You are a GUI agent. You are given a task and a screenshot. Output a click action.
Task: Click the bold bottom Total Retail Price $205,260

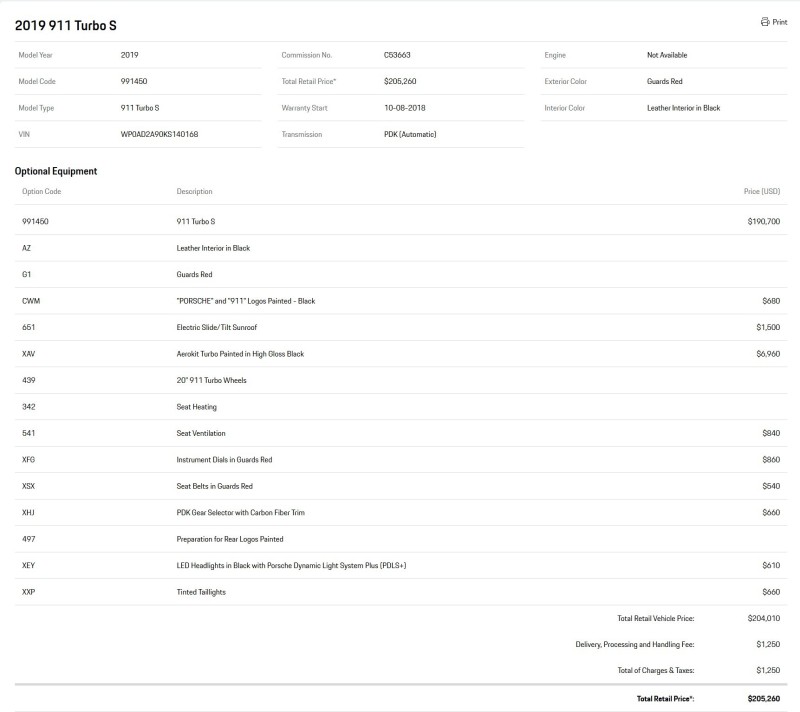[764, 699]
